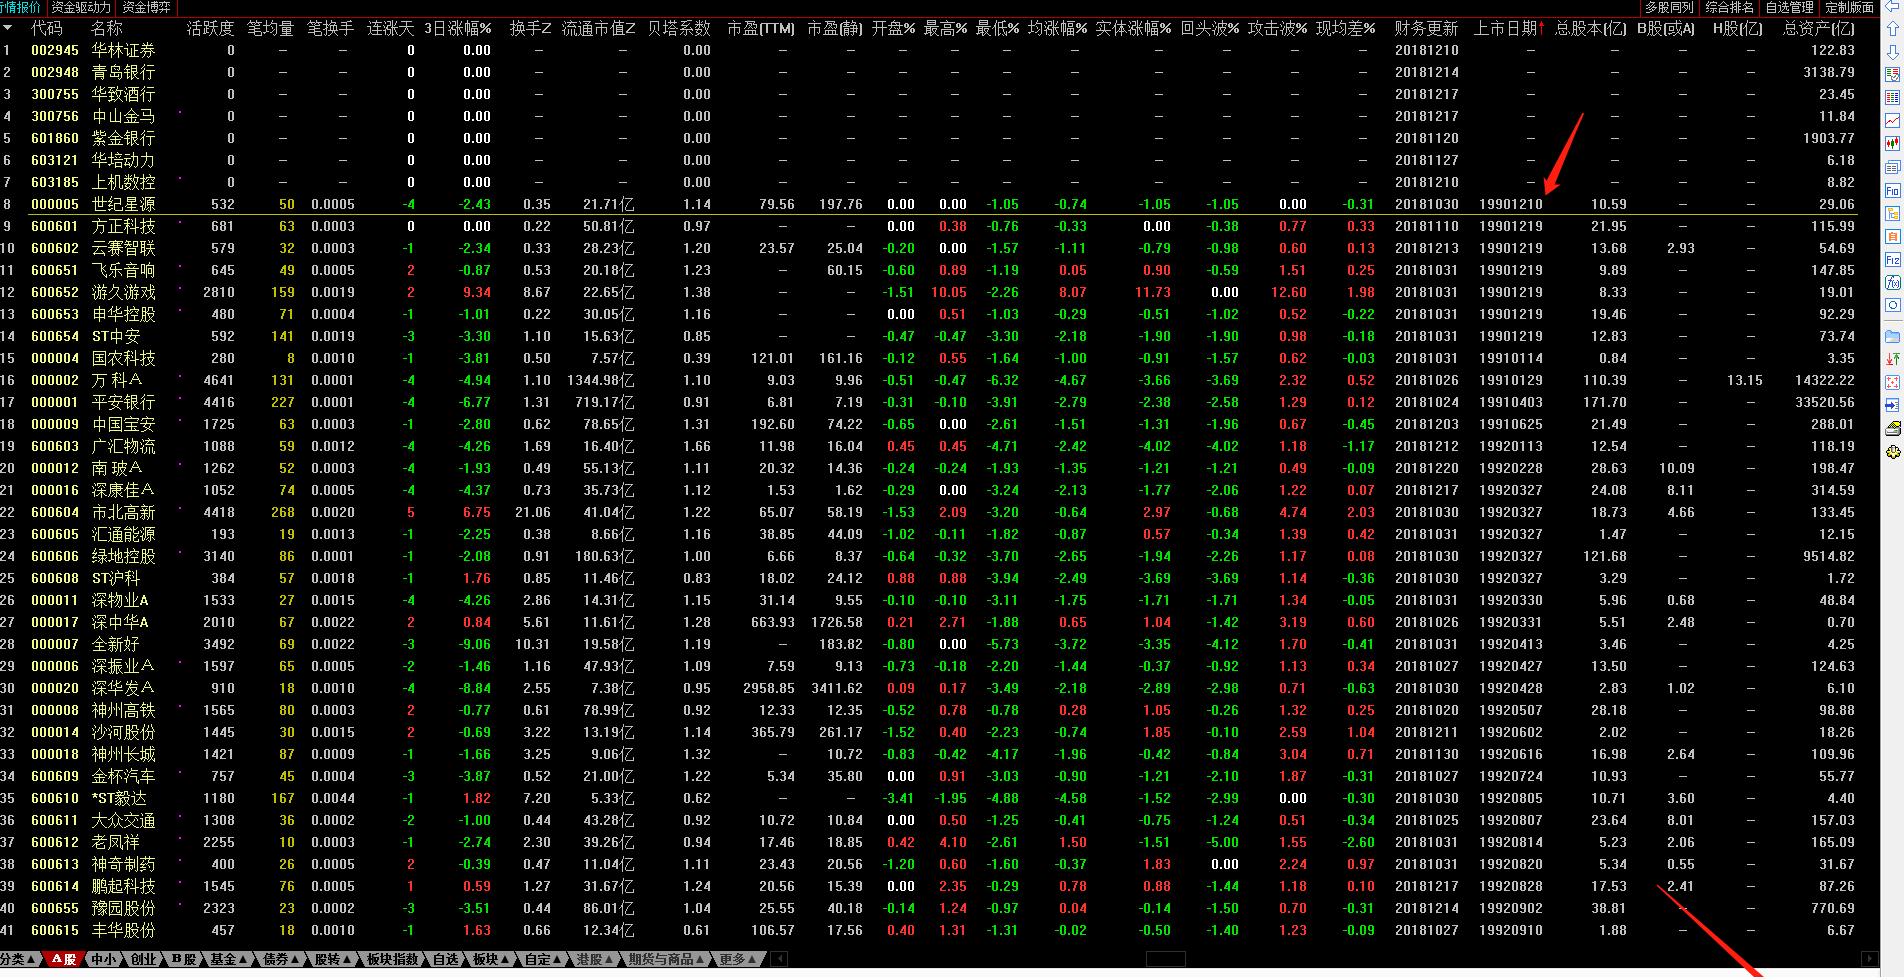Expand the 债券 bottom tab menu
This screenshot has width=1904, height=977.
(x=281, y=959)
